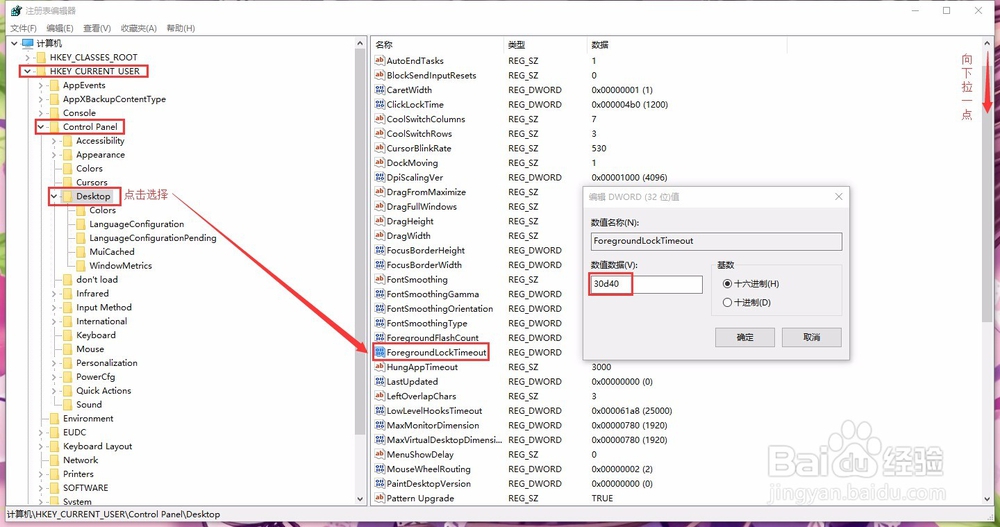The image size is (1000, 527).
Task: Select the MenuShowDelay value
Action: coord(420,455)
